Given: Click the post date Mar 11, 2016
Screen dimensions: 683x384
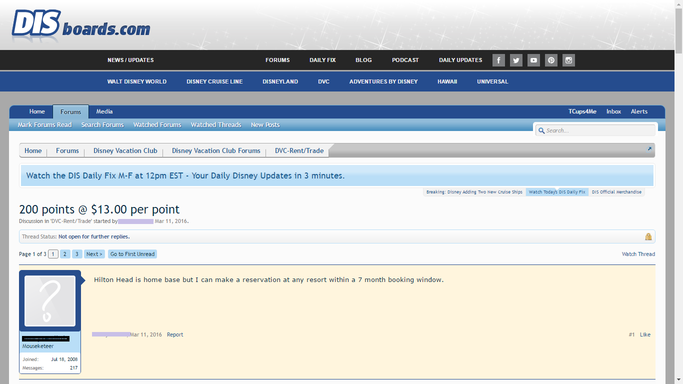Looking at the screenshot, I should pyautogui.click(x=145, y=334).
